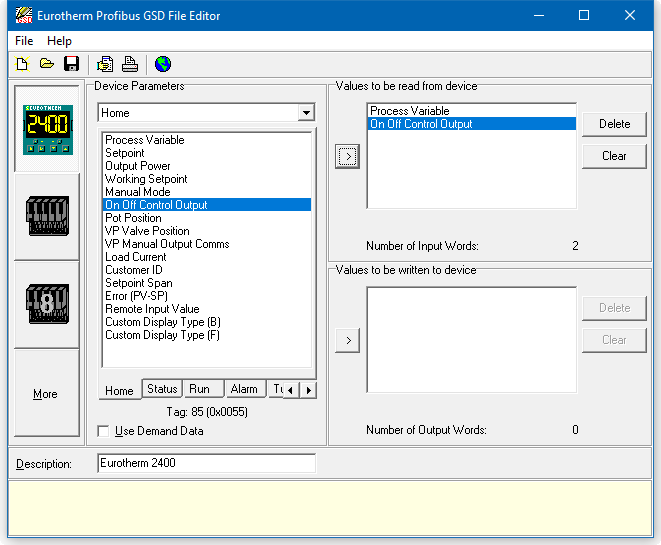Click the printer toolbar icon
The height and width of the screenshot is (545, 661).
[x=129, y=64]
